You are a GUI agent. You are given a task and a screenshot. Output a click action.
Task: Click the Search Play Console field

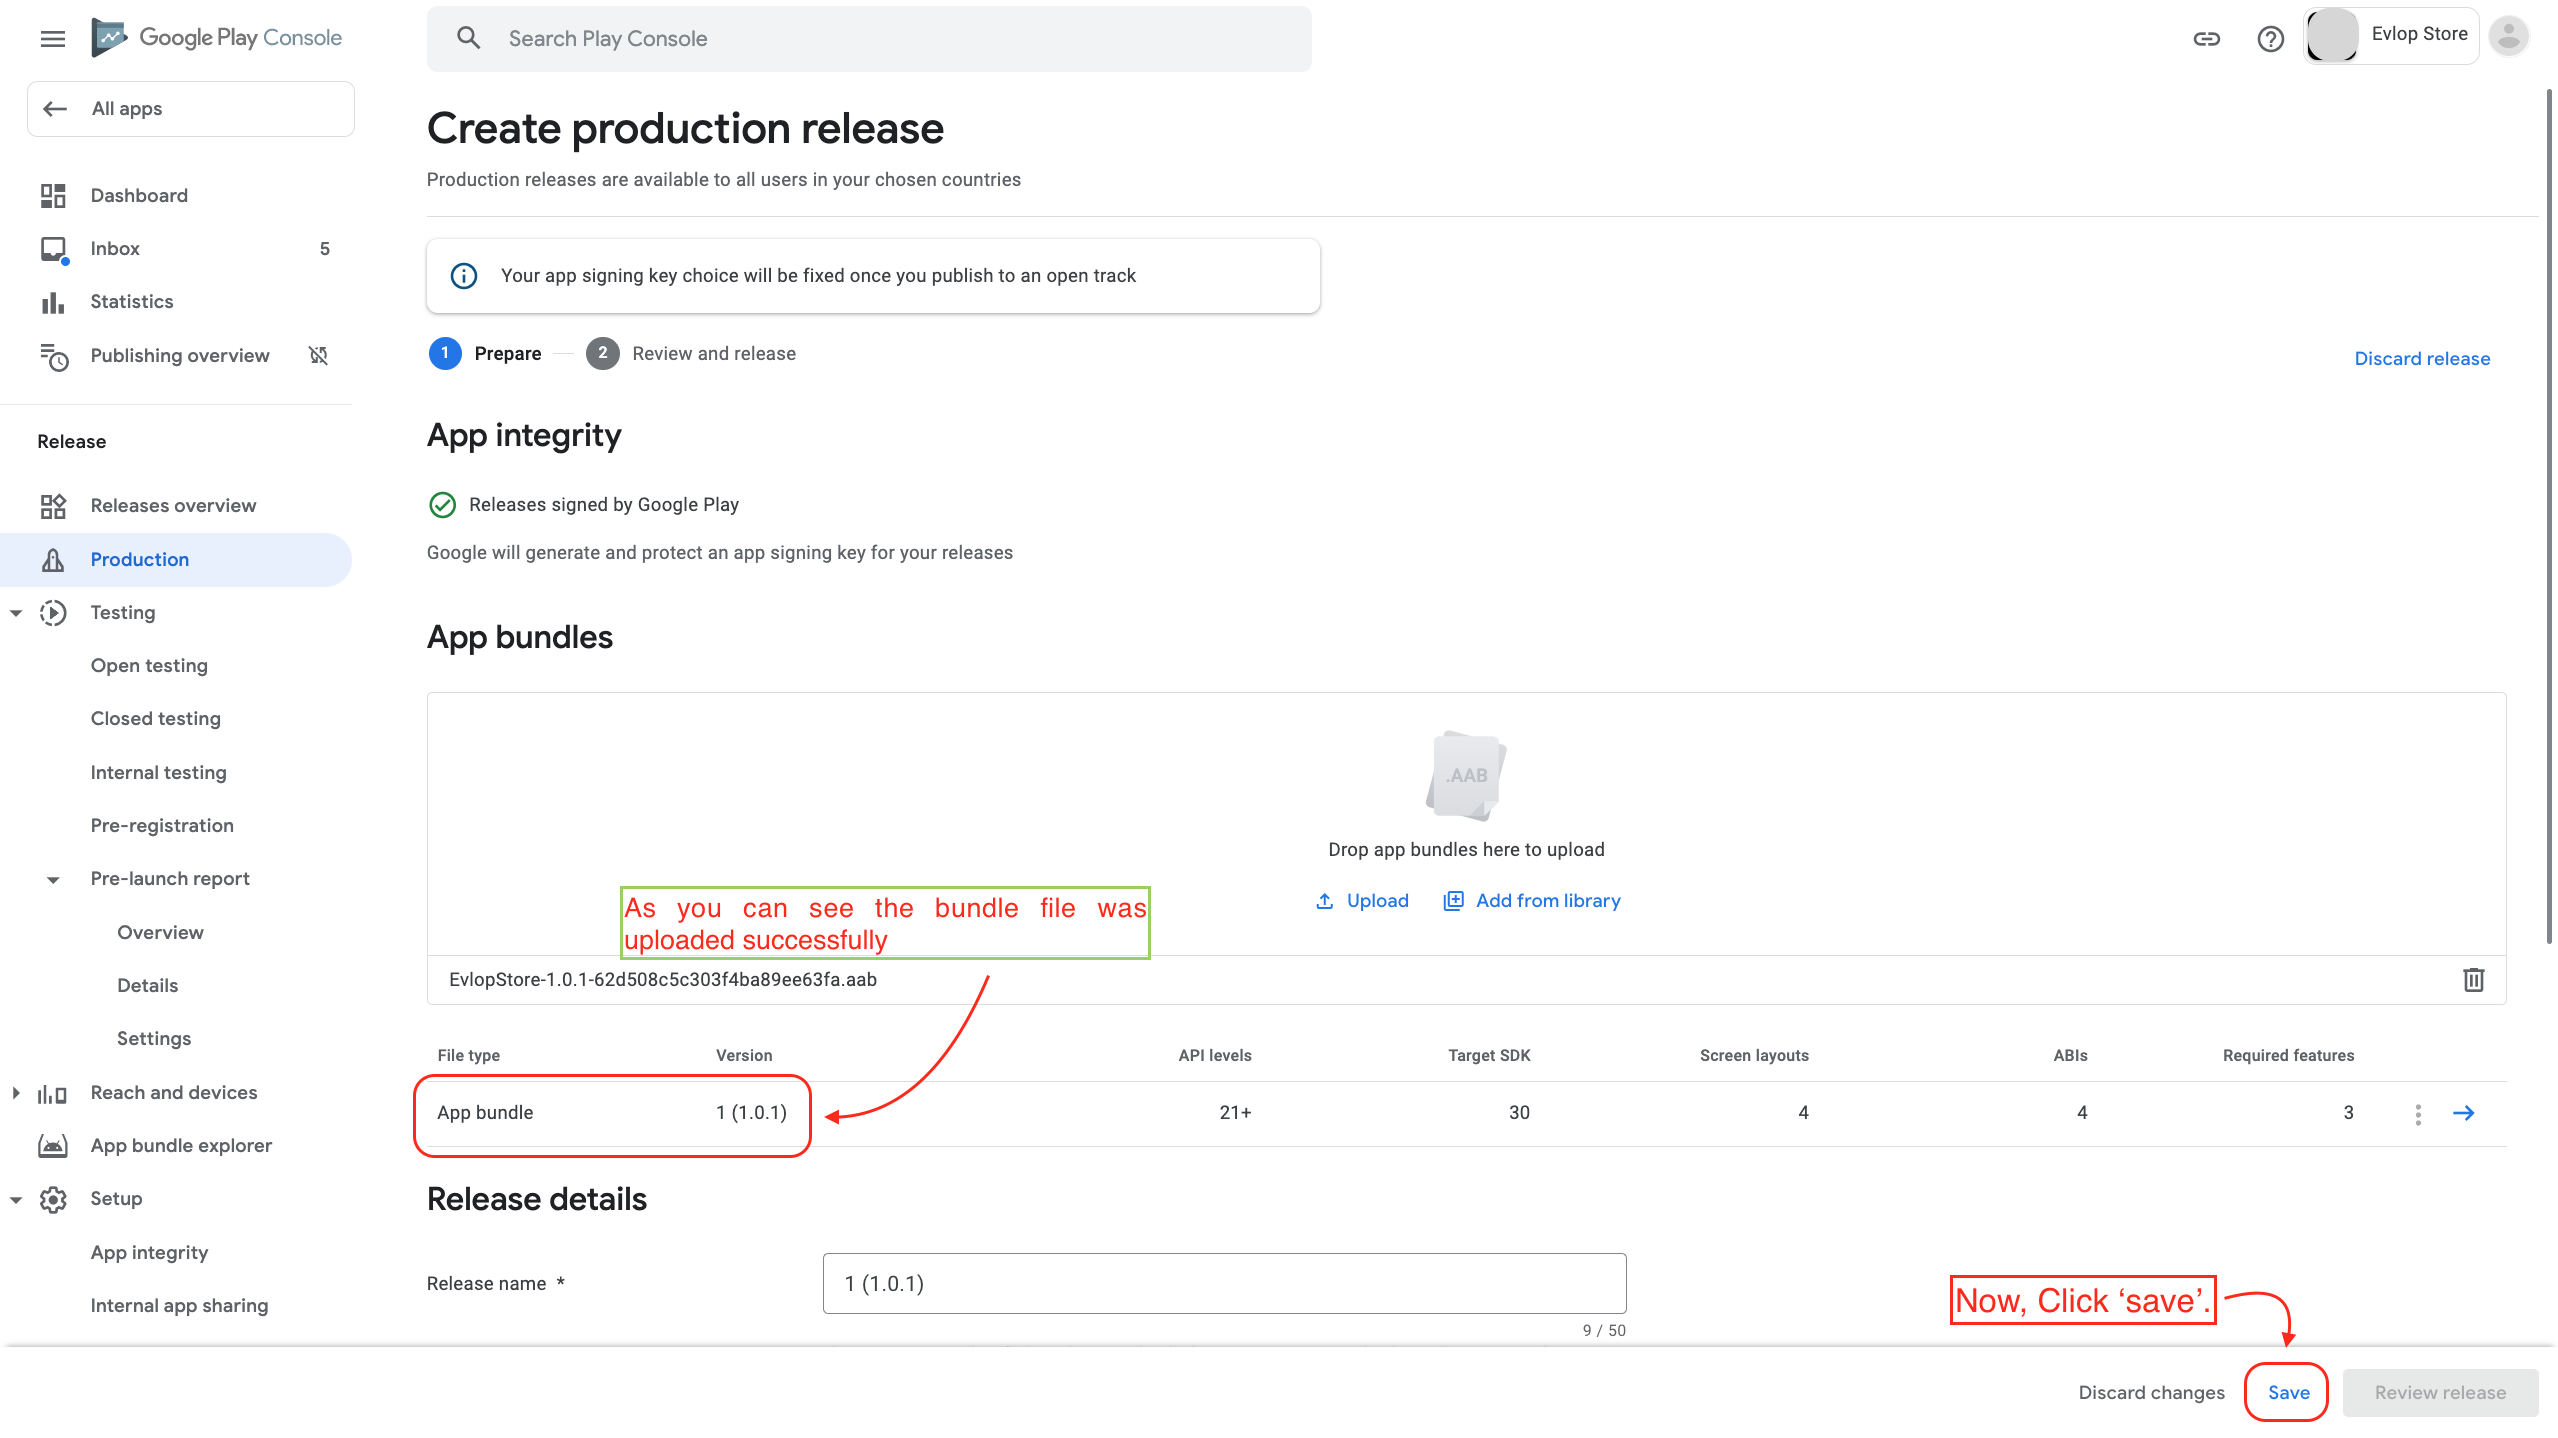coord(868,38)
